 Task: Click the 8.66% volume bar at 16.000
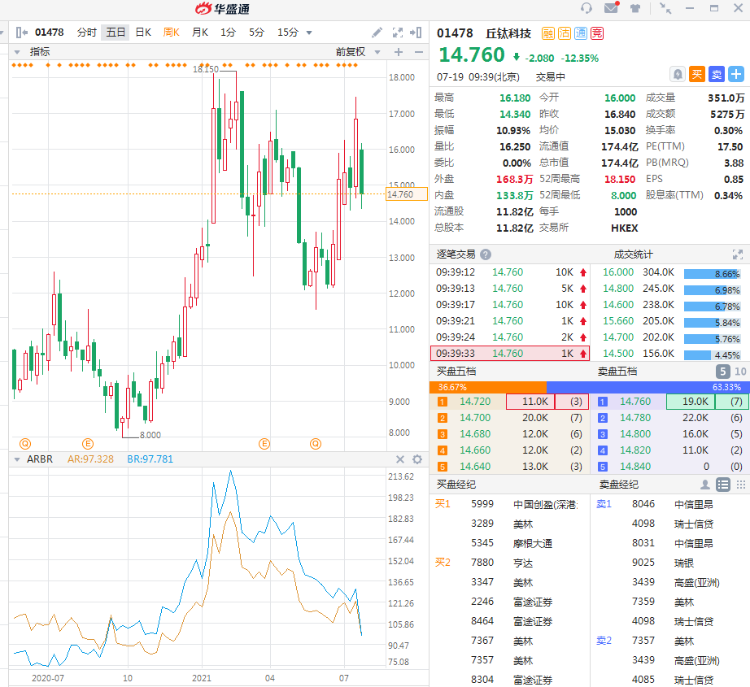pyautogui.click(x=712, y=274)
